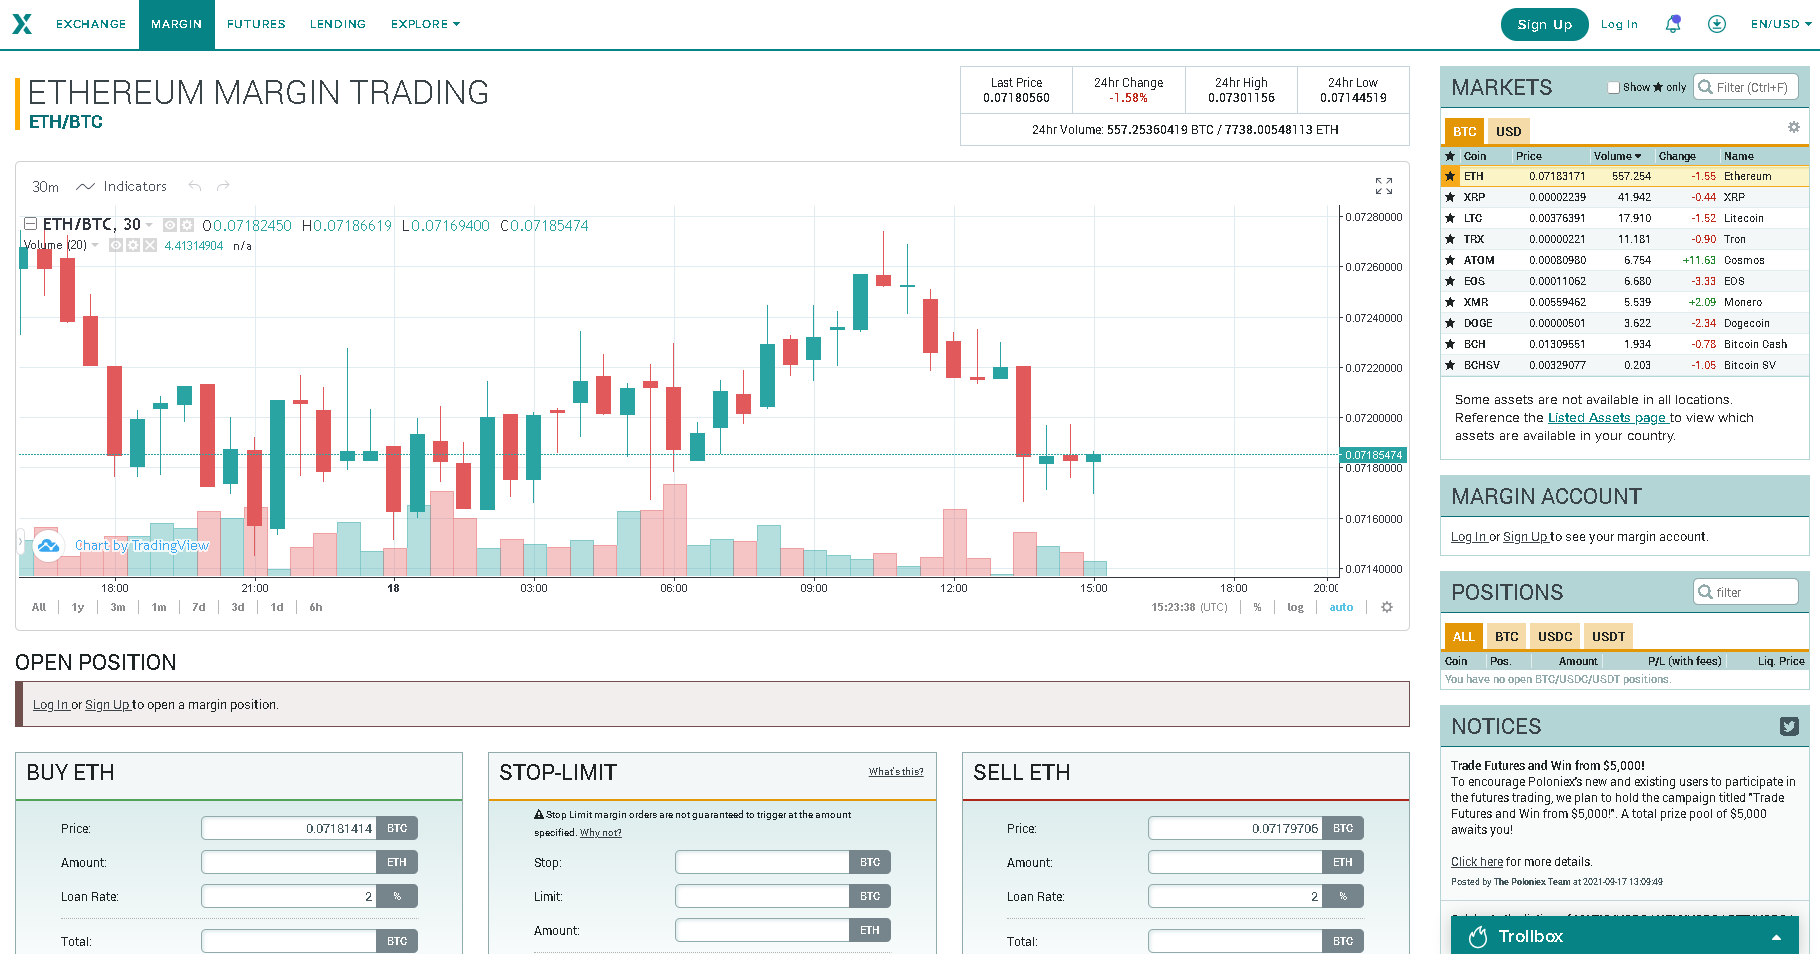Toggle the DOGE favorite star

(1450, 323)
